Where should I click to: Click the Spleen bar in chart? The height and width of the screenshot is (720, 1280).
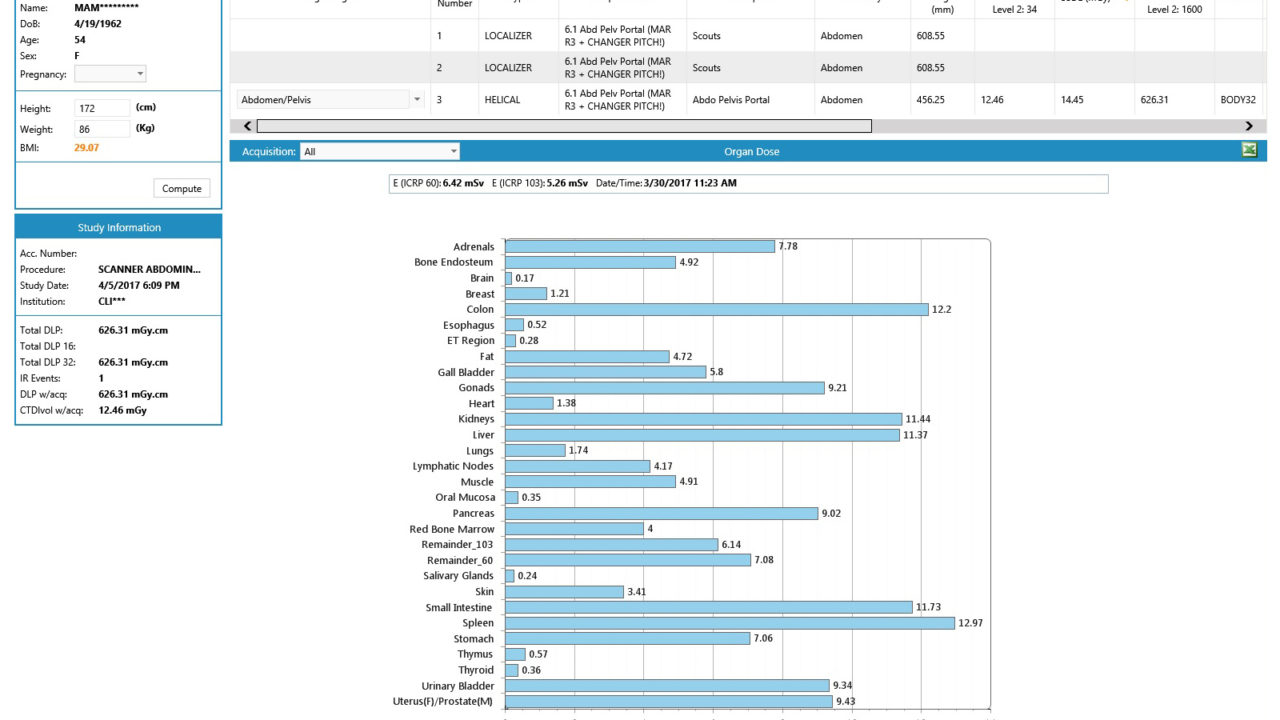730,623
